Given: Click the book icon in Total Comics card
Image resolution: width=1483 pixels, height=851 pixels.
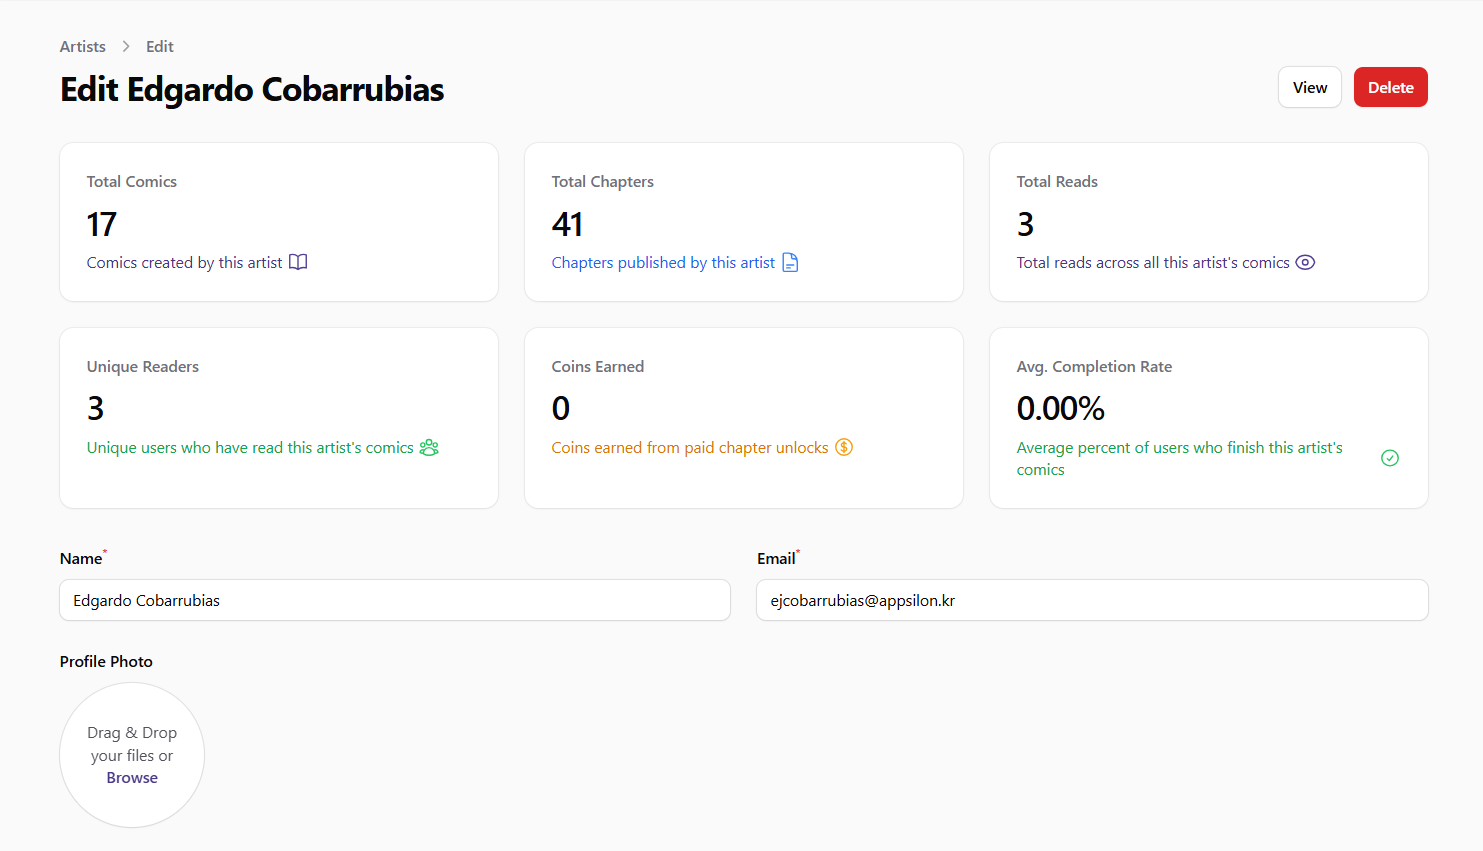Looking at the screenshot, I should pyautogui.click(x=298, y=262).
